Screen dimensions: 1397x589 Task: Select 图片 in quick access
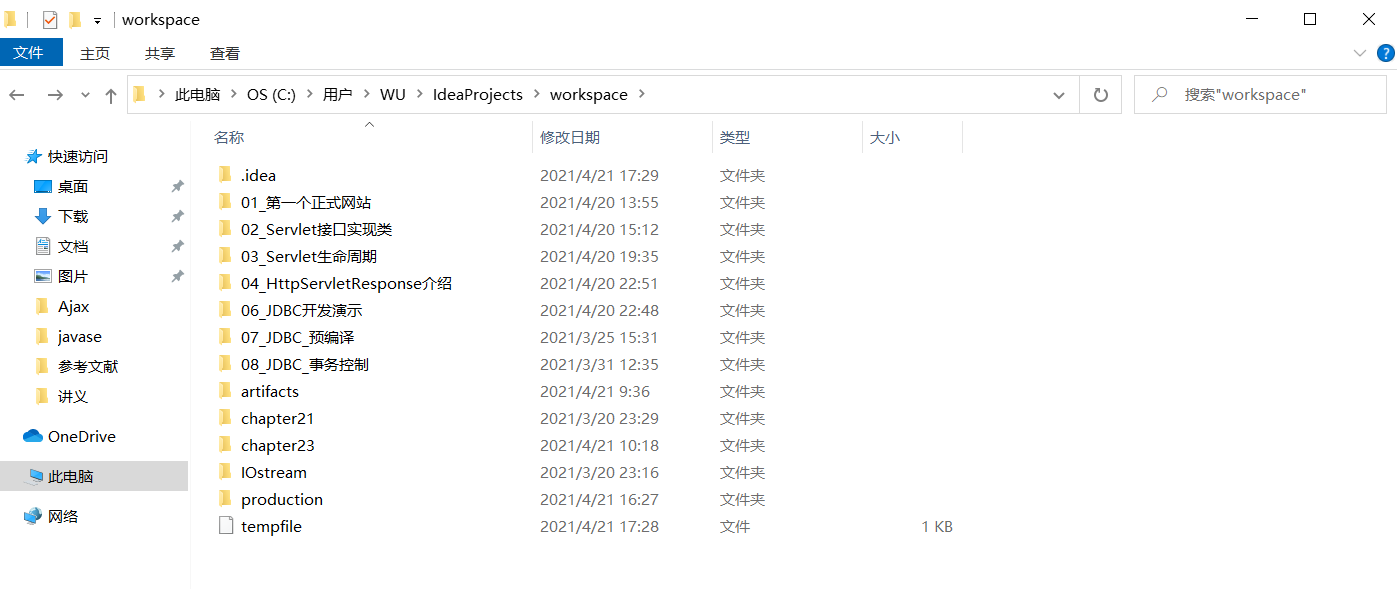coord(73,277)
